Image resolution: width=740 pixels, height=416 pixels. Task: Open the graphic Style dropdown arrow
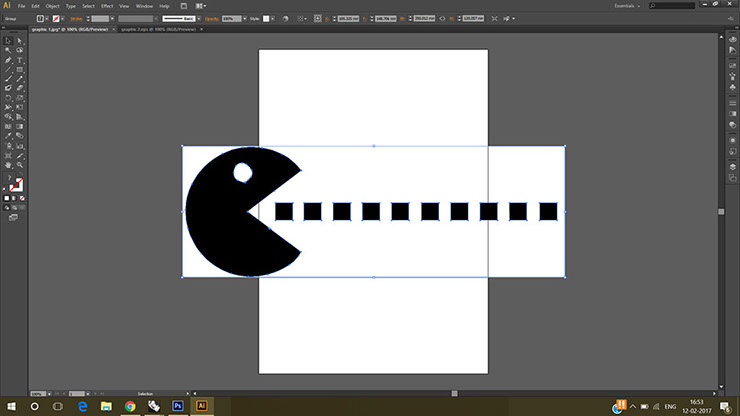(273, 19)
